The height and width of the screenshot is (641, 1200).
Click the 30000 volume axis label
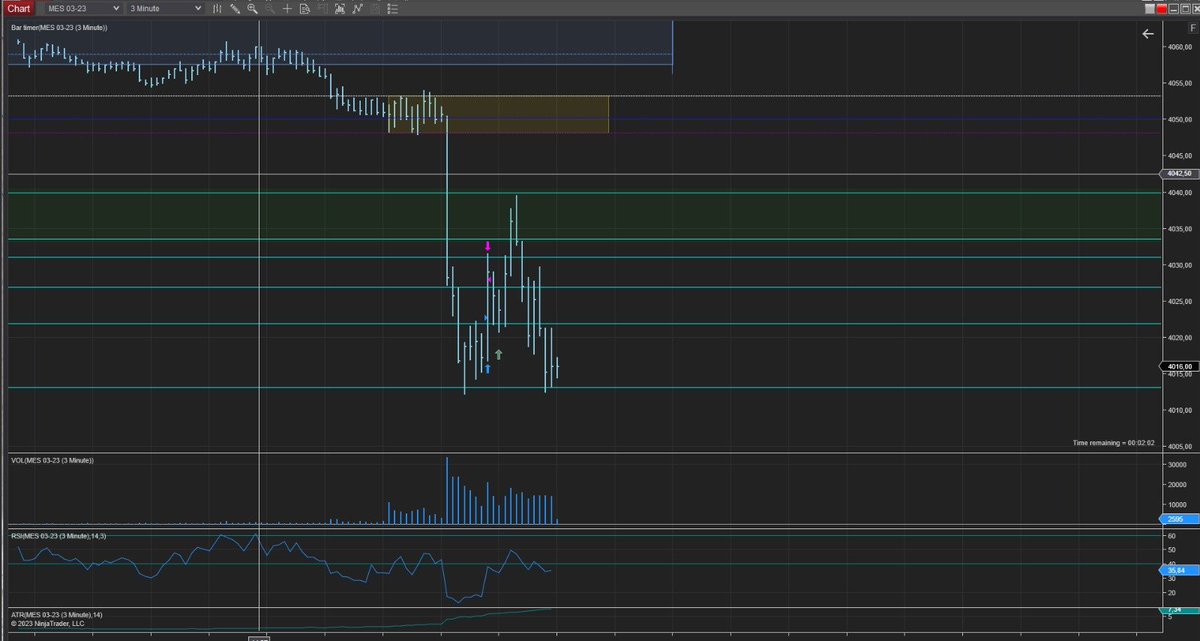click(1179, 465)
